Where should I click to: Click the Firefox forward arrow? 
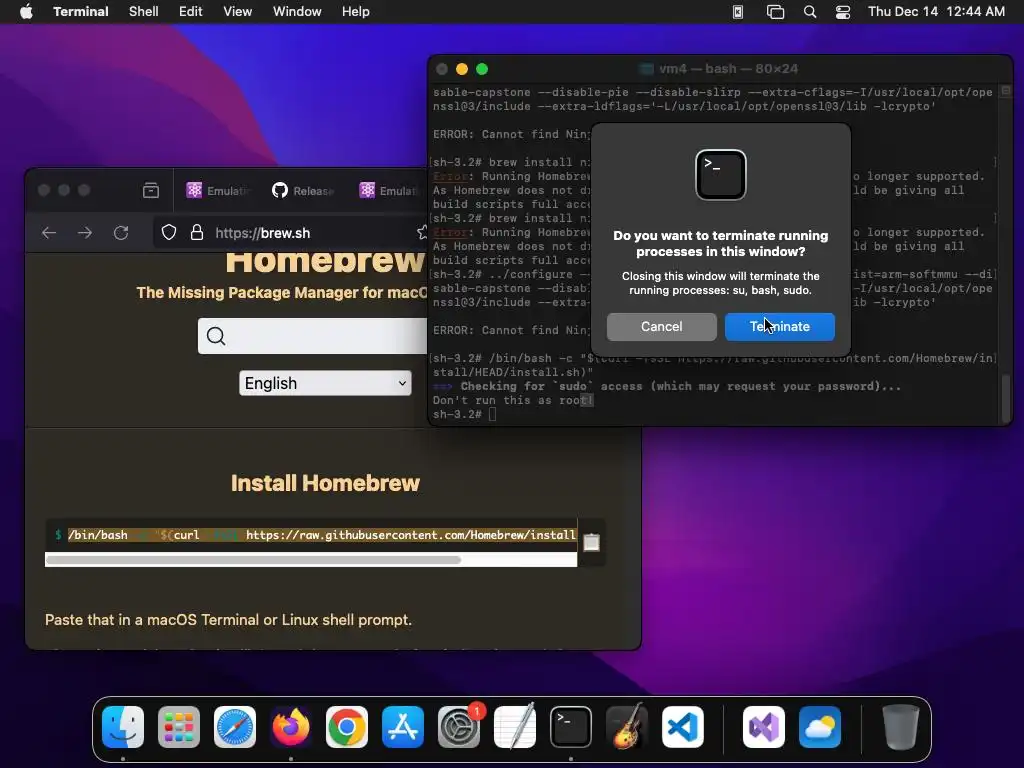click(85, 233)
